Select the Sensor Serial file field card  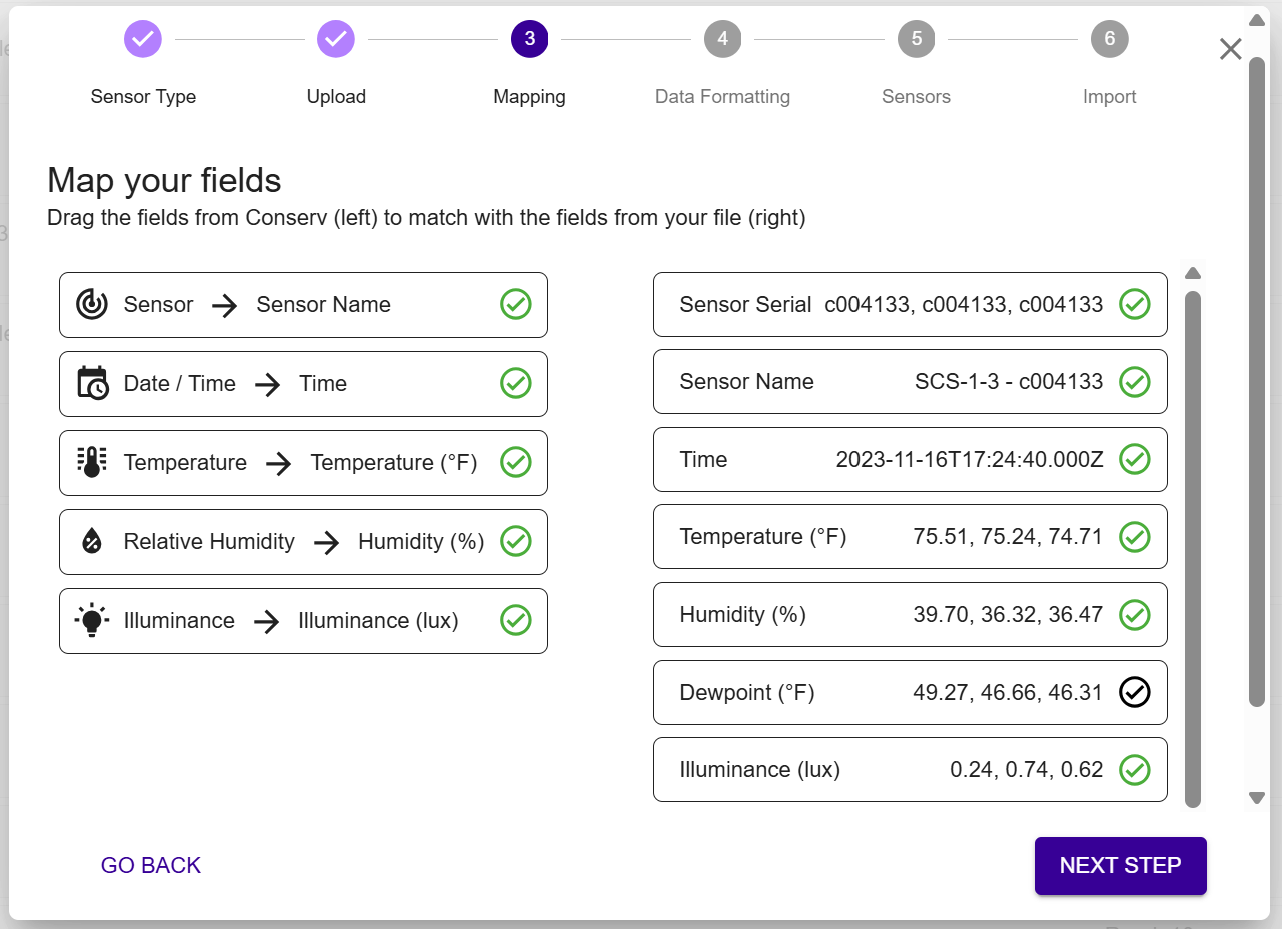[910, 304]
